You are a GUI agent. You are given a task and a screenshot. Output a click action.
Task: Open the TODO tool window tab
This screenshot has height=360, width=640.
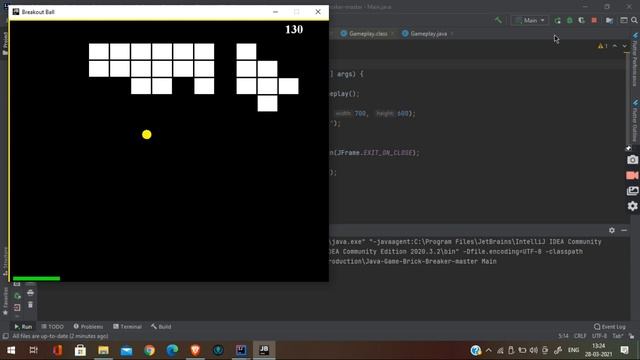pyautogui.click(x=52, y=327)
